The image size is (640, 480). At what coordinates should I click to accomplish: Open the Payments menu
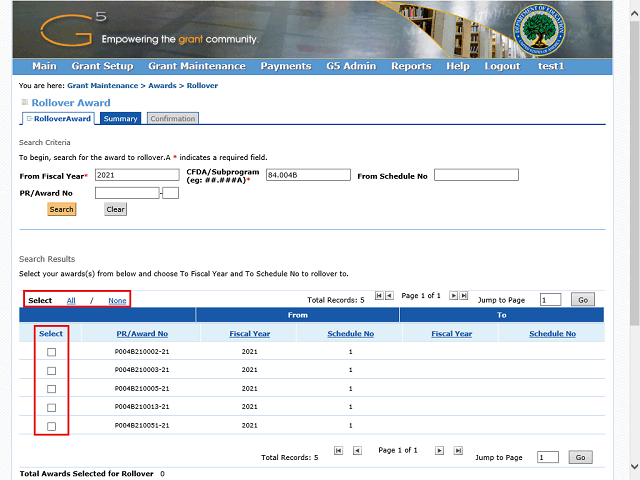click(x=285, y=66)
